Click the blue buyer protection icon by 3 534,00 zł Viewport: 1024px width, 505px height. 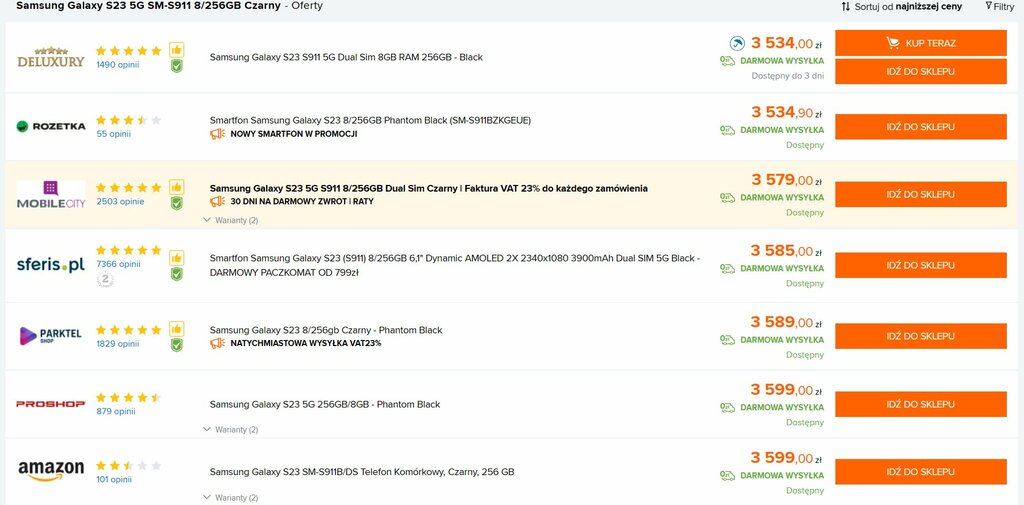737,44
